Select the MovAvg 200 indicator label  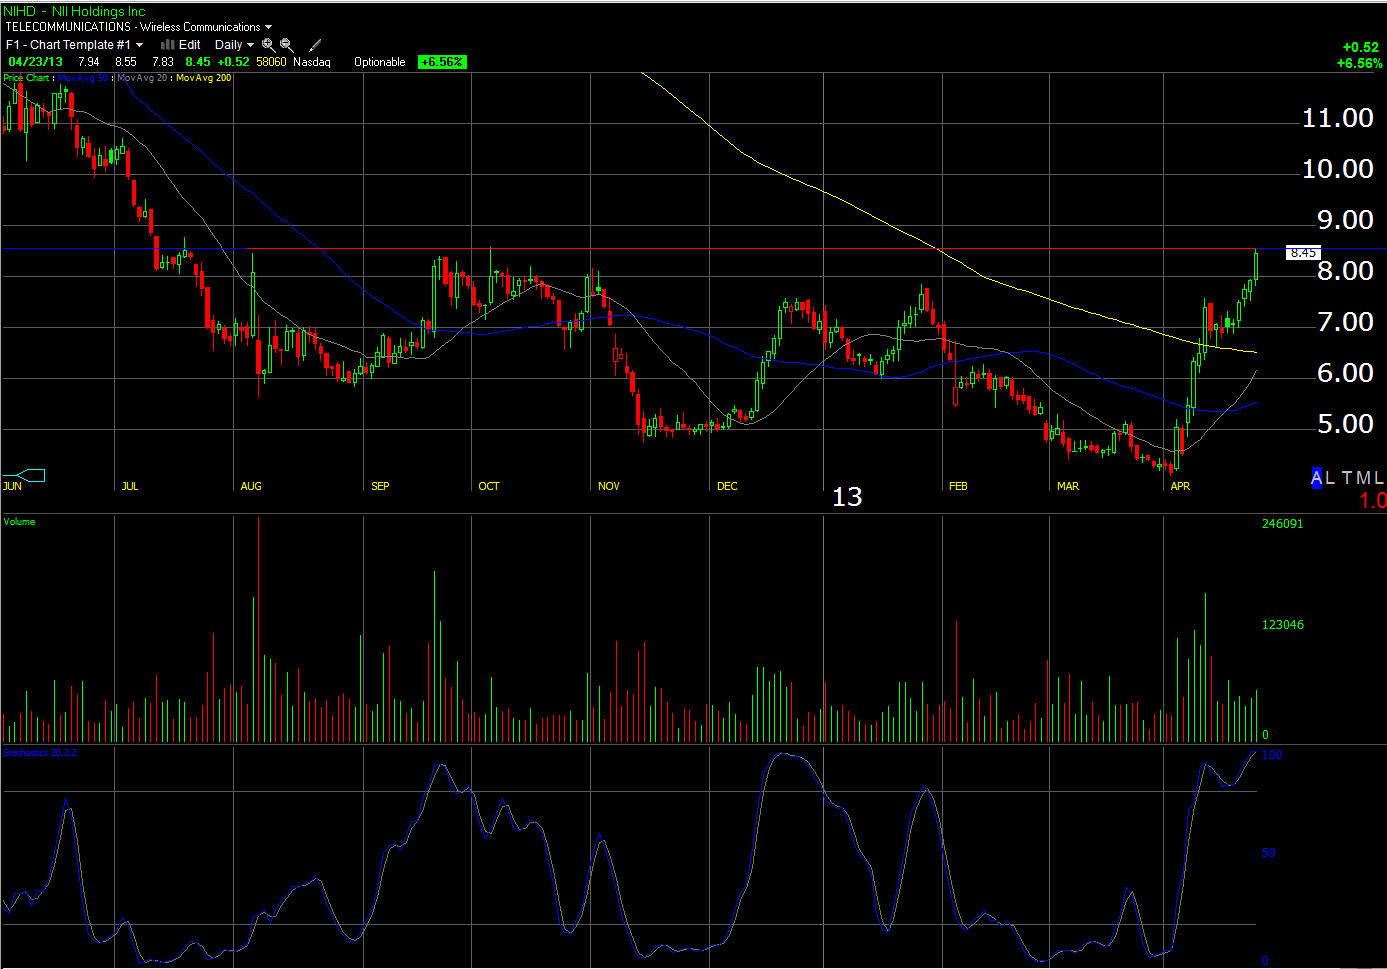pos(203,78)
